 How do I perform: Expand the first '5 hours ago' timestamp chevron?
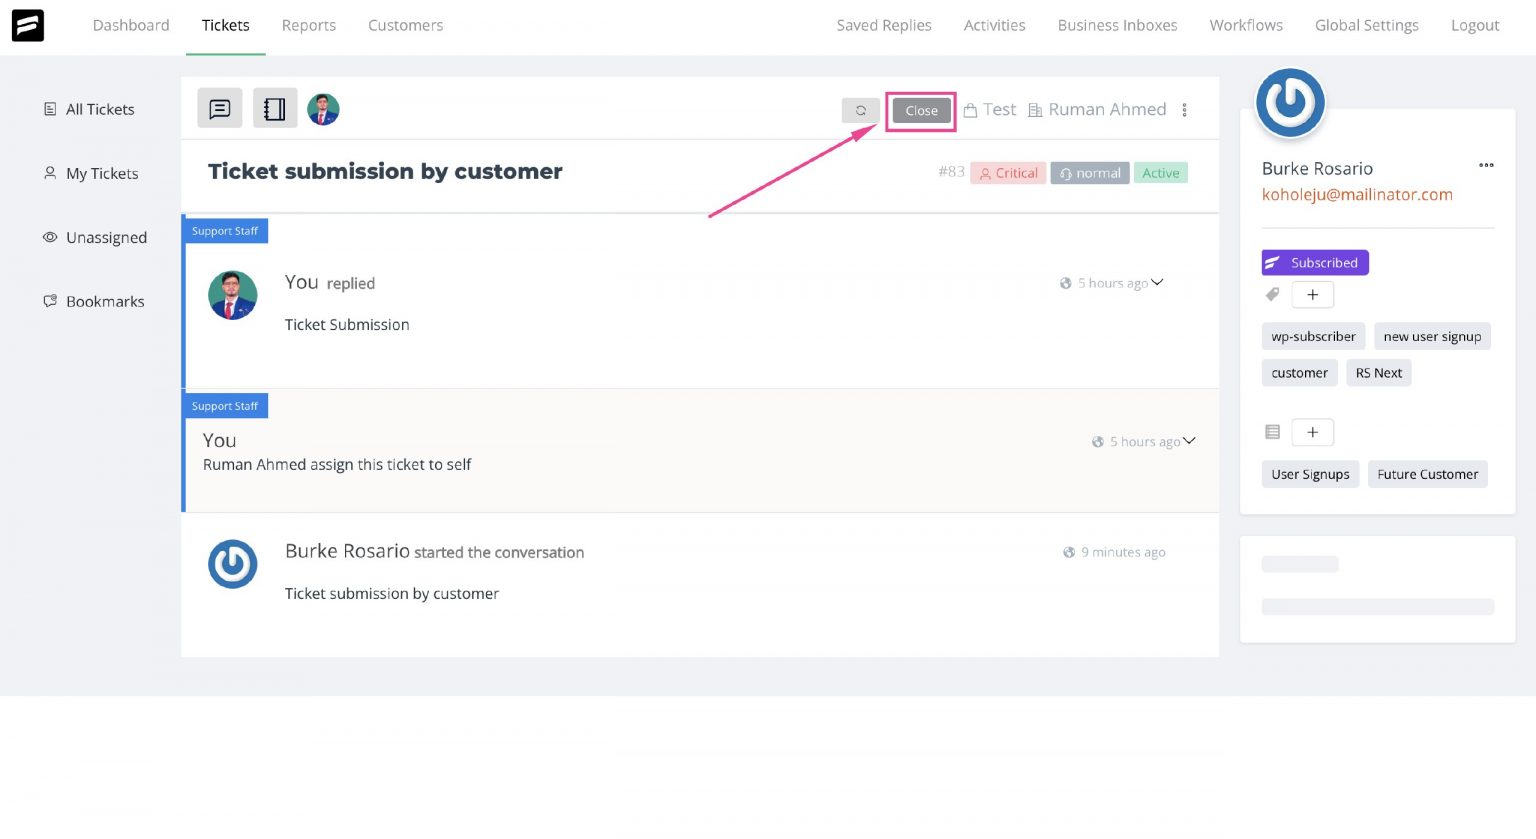tap(1157, 283)
